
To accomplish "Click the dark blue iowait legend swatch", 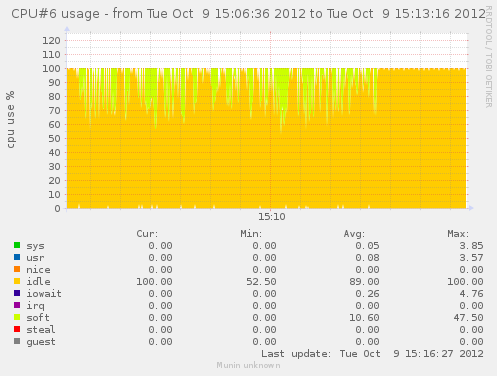I will tap(17, 293).
